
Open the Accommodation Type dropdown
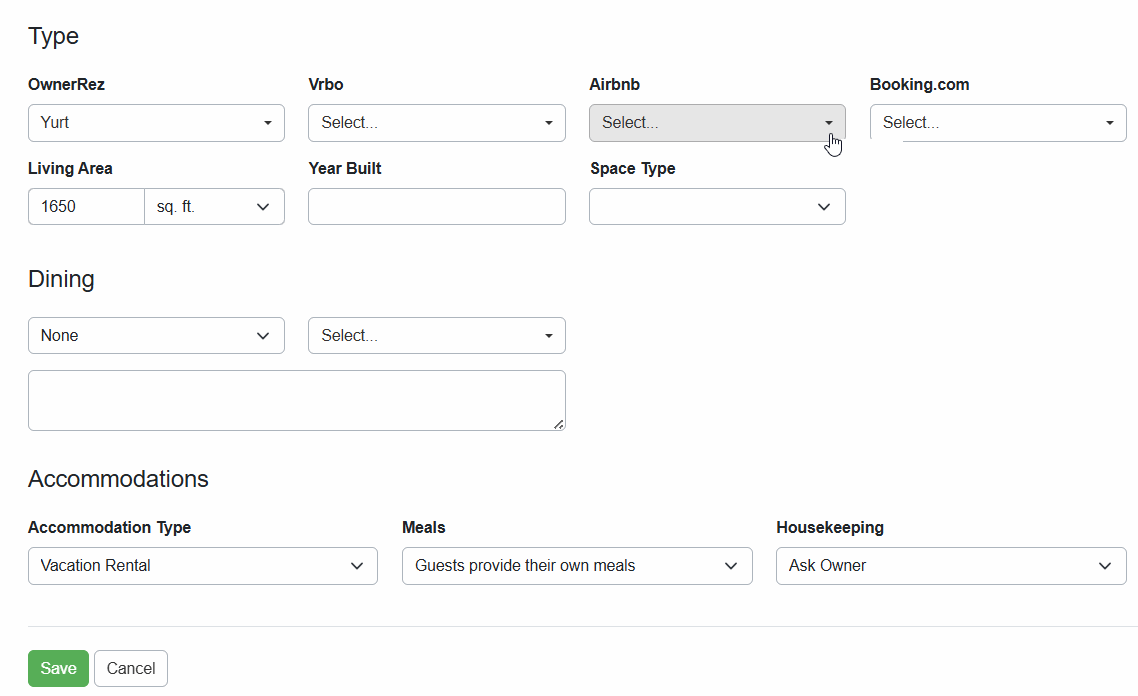203,565
